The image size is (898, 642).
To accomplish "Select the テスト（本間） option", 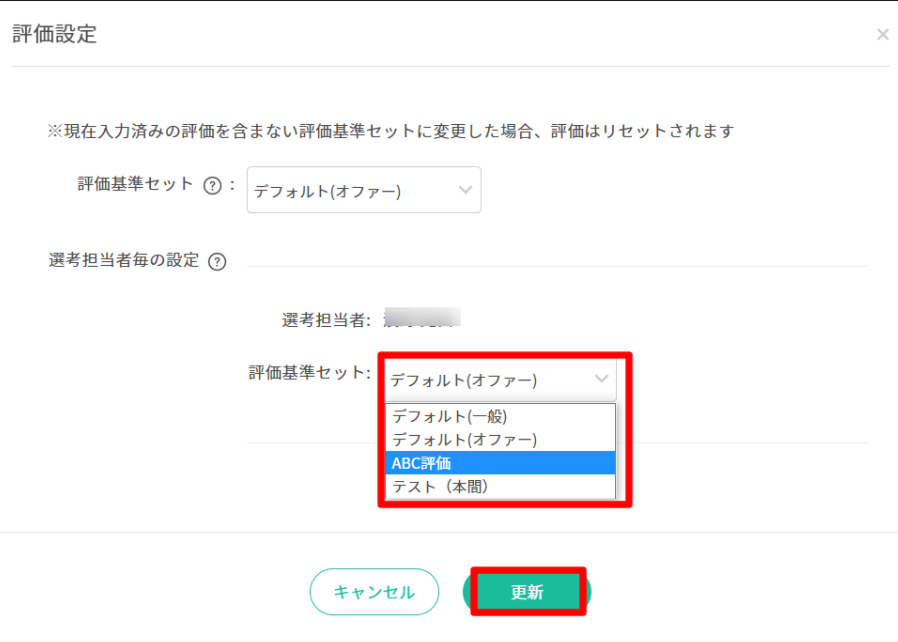I will (x=441, y=487).
